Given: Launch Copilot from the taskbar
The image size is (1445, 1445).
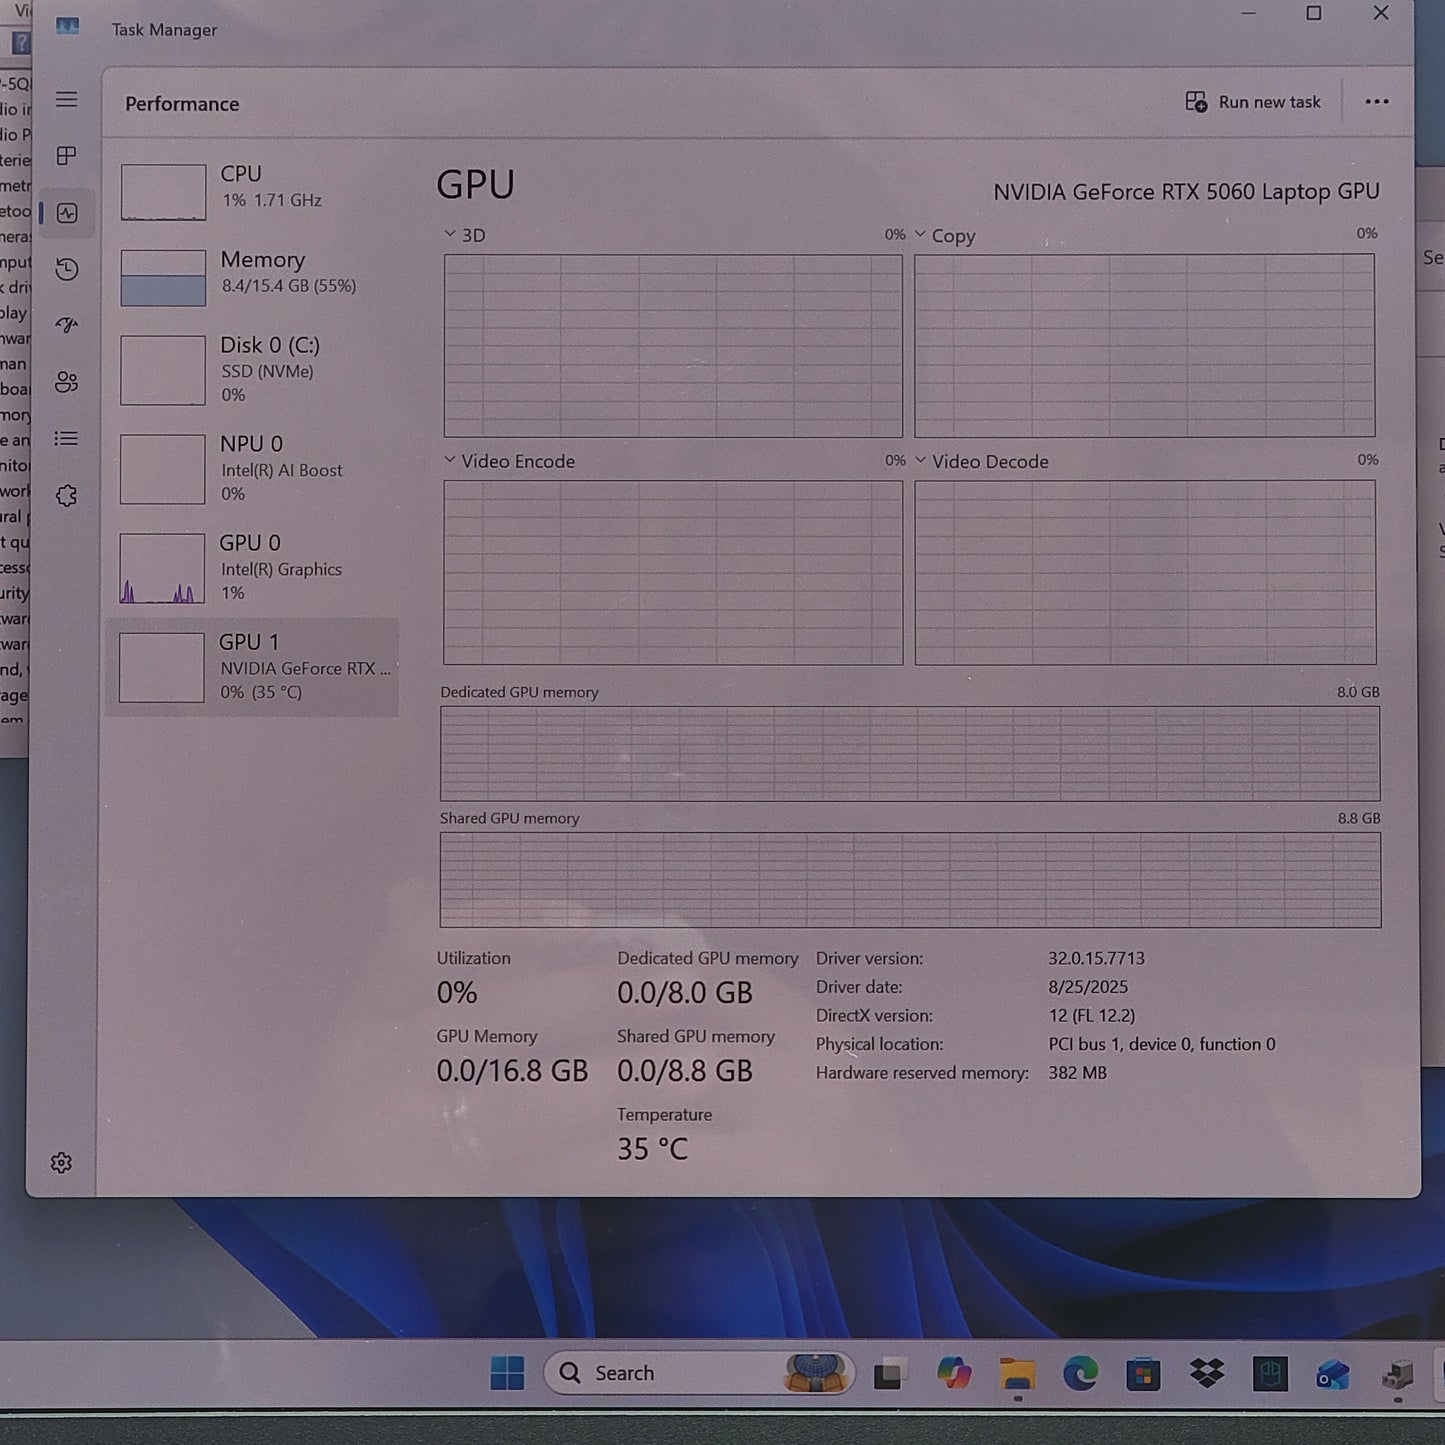Looking at the screenshot, I should coord(953,1374).
